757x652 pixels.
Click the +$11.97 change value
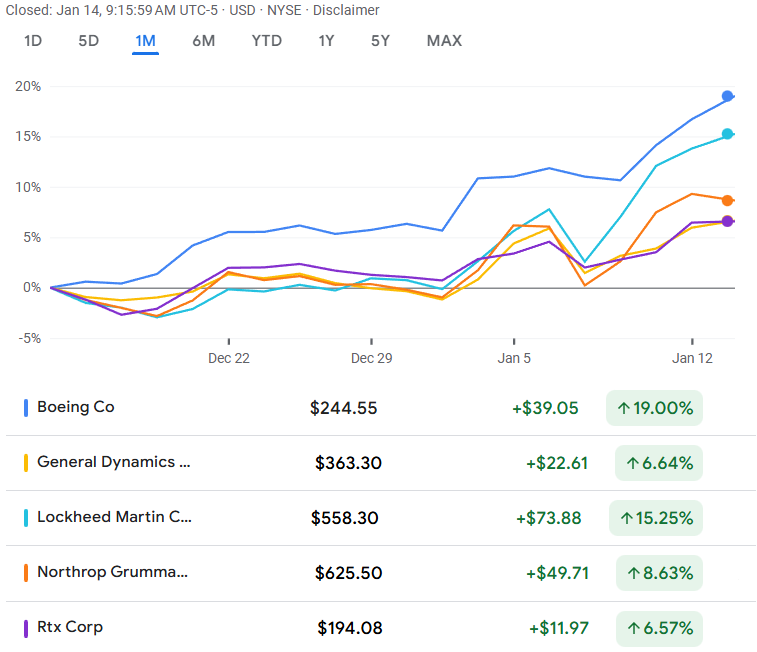[559, 628]
